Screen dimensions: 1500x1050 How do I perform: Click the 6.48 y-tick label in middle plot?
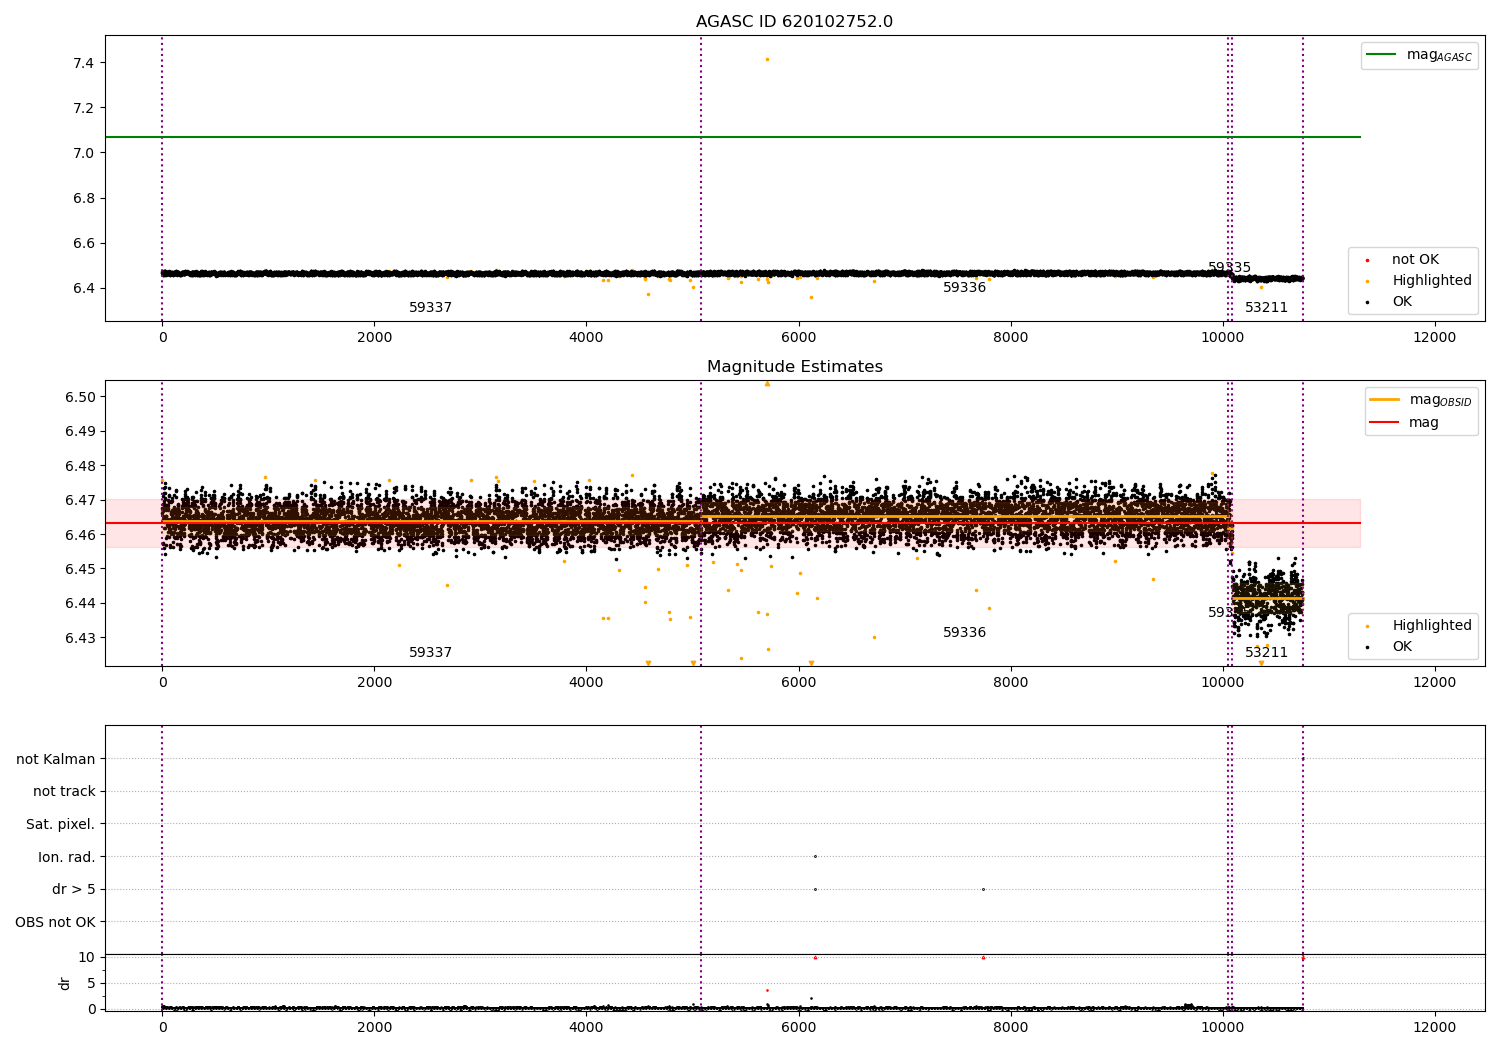click(x=80, y=466)
